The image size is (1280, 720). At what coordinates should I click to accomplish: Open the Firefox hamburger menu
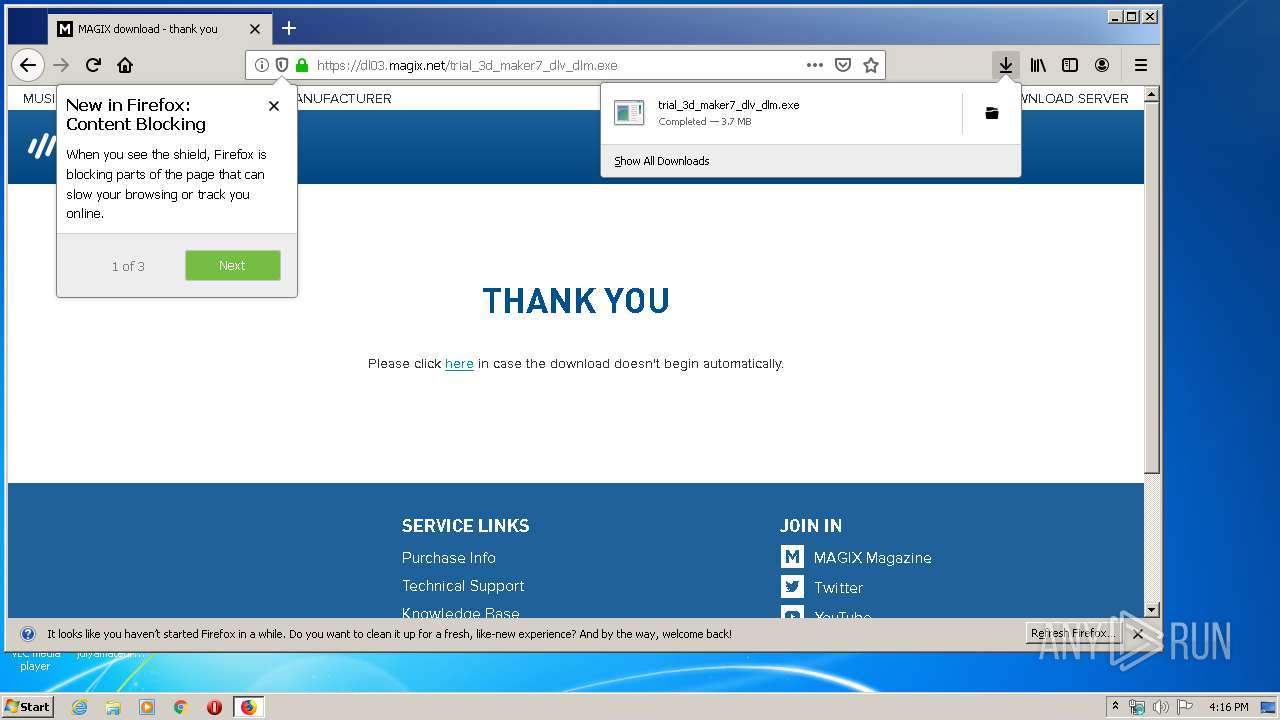coord(1141,65)
